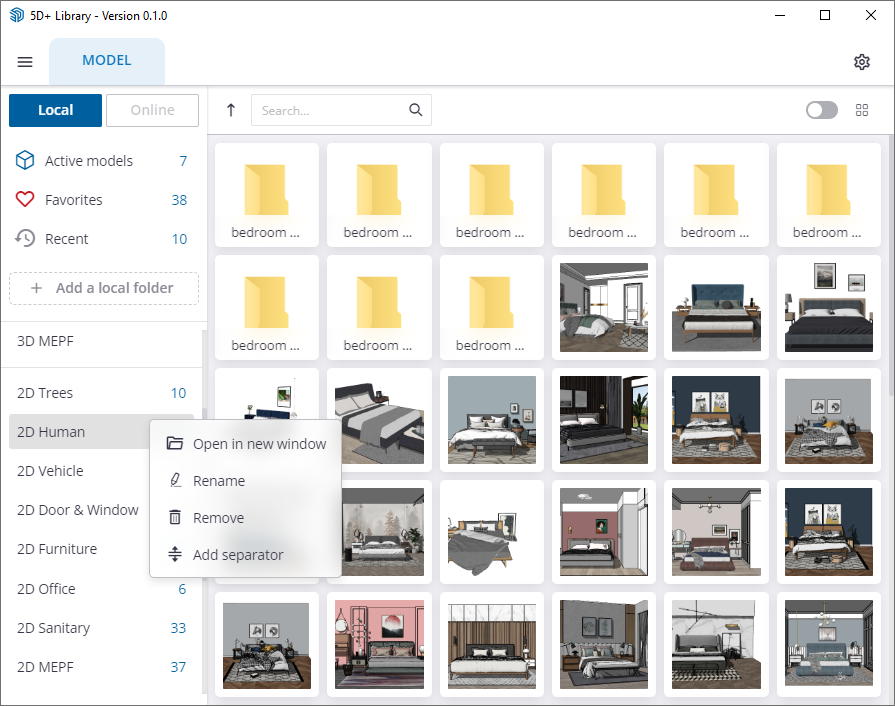This screenshot has width=895, height=706.
Task: Click into the Search field
Action: point(330,110)
